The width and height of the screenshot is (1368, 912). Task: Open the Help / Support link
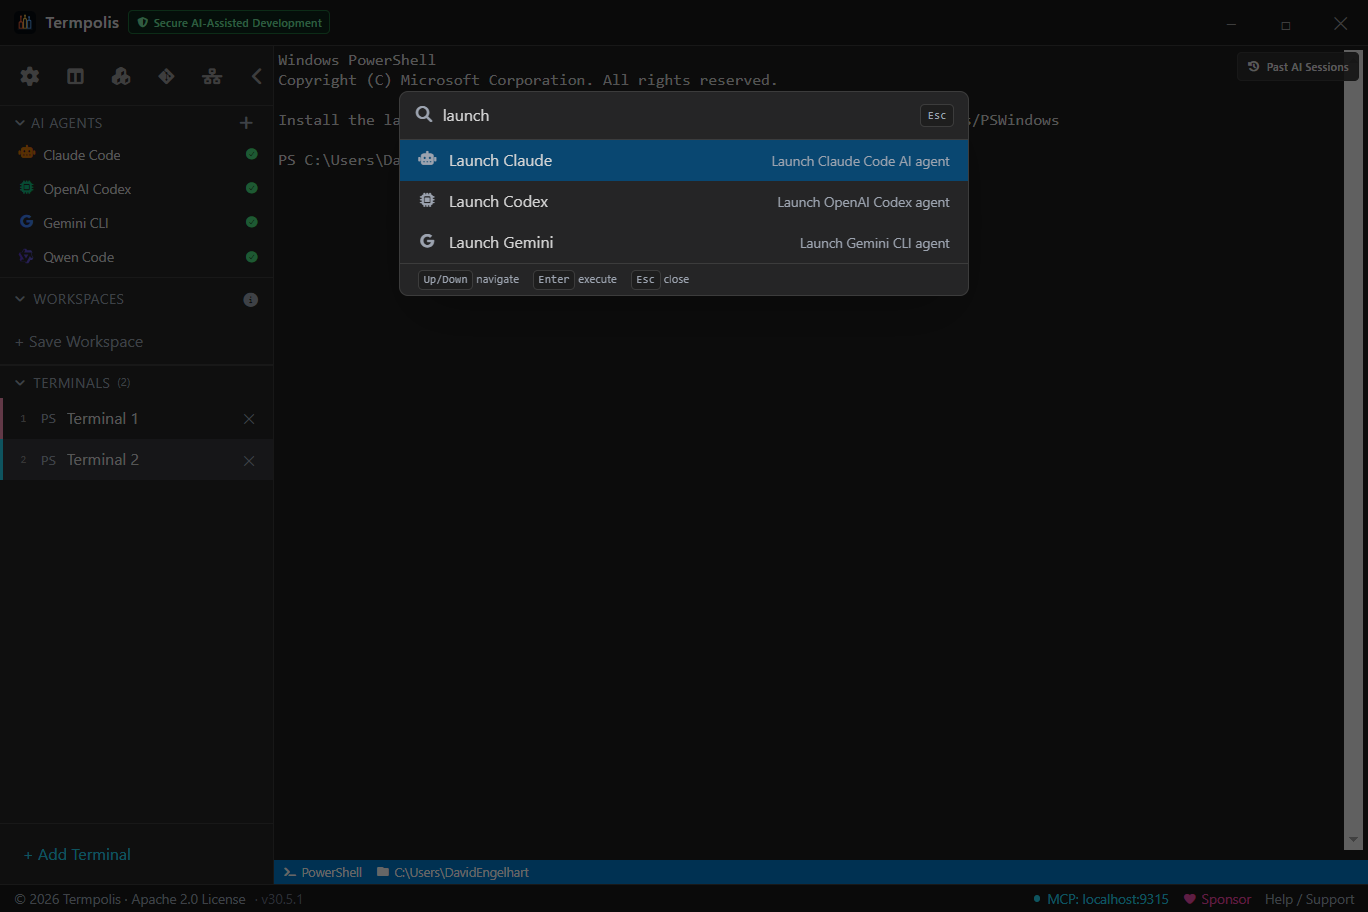[1309, 899]
